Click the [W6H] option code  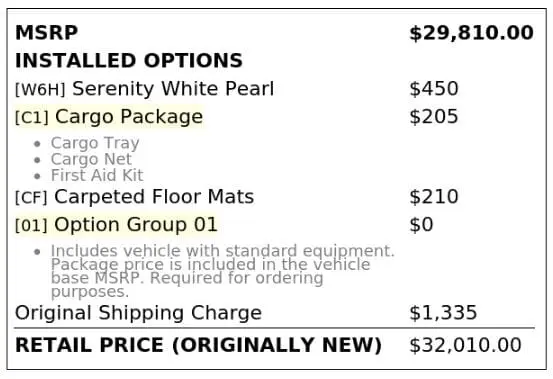click(40, 89)
